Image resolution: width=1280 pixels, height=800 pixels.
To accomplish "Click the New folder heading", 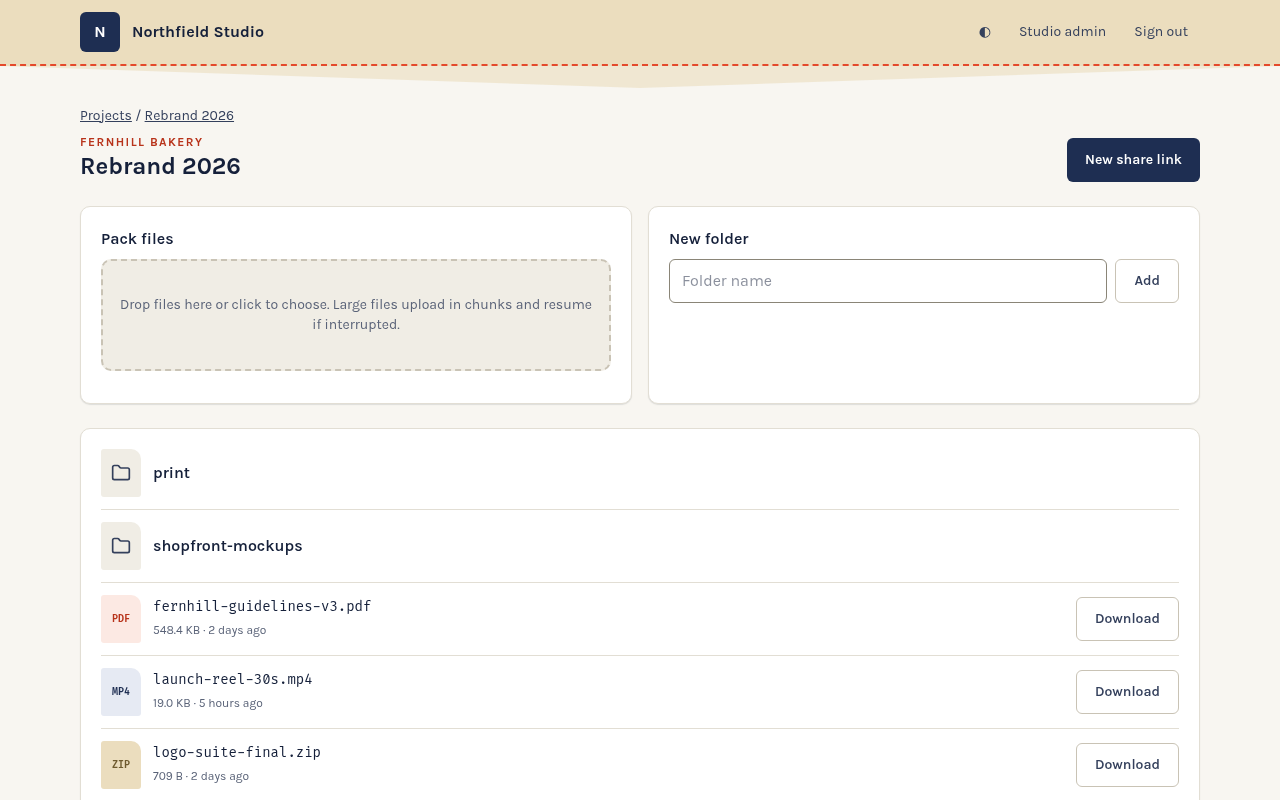I will pyautogui.click(x=709, y=239).
